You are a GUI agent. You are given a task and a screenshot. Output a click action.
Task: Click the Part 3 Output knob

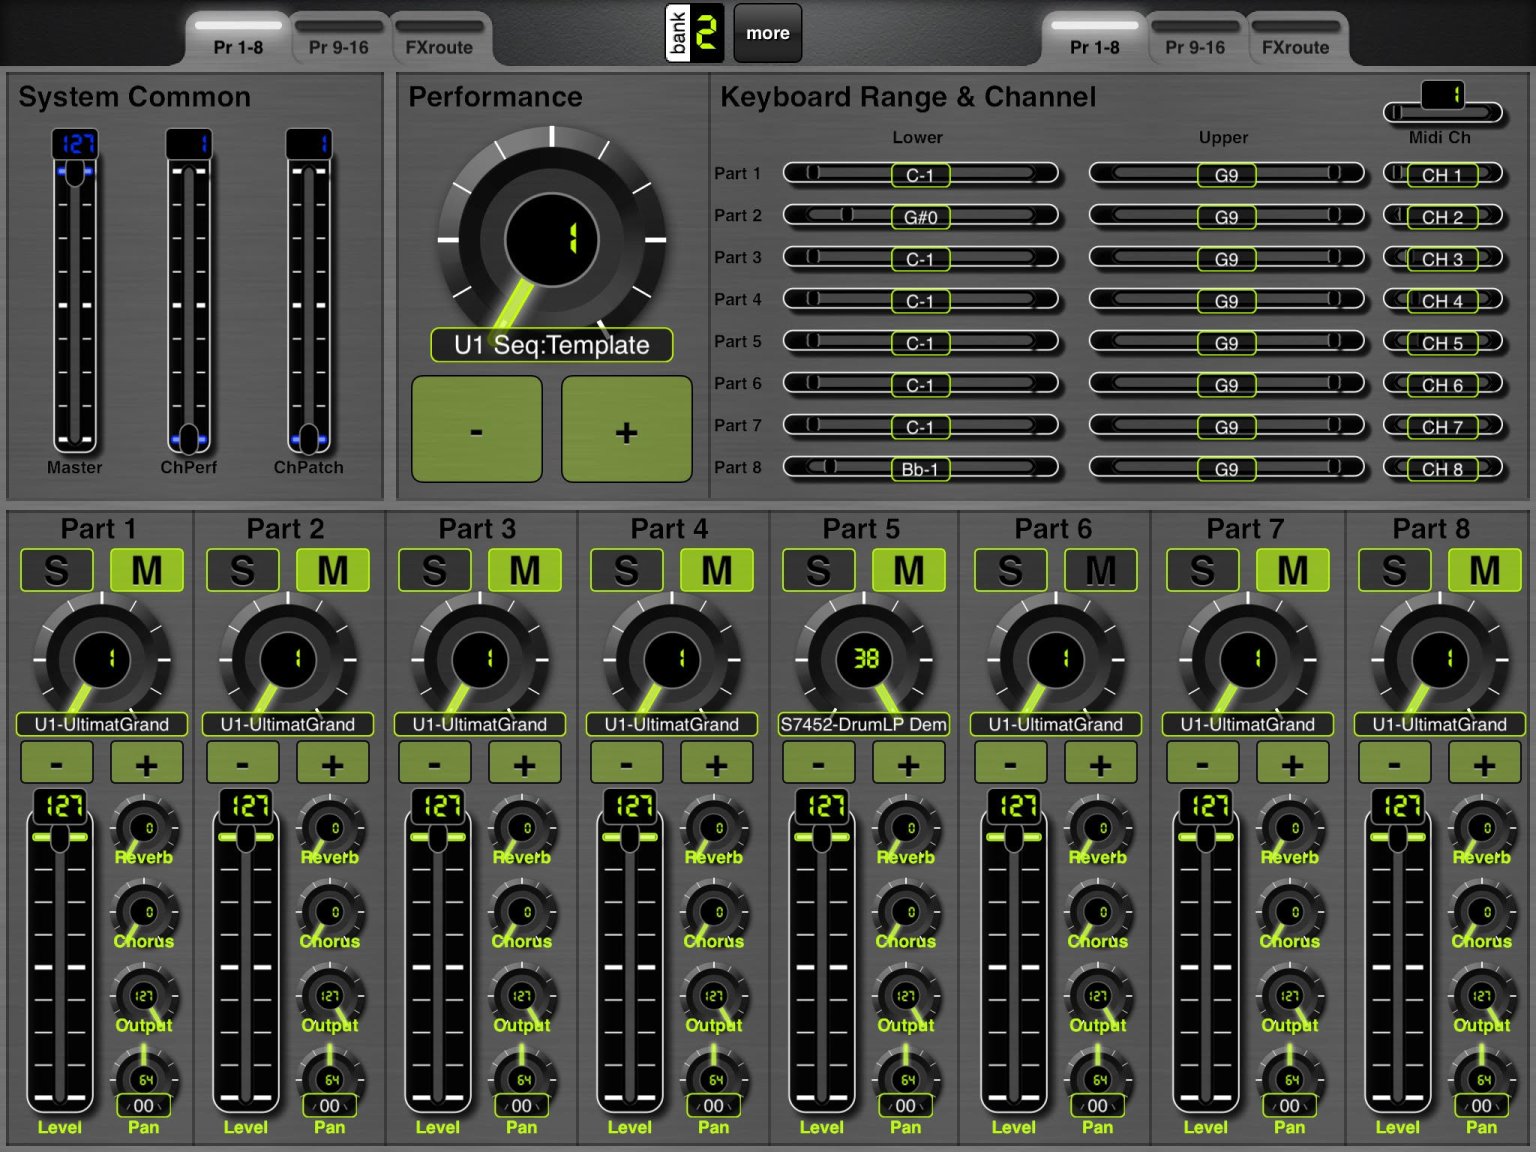coord(523,995)
